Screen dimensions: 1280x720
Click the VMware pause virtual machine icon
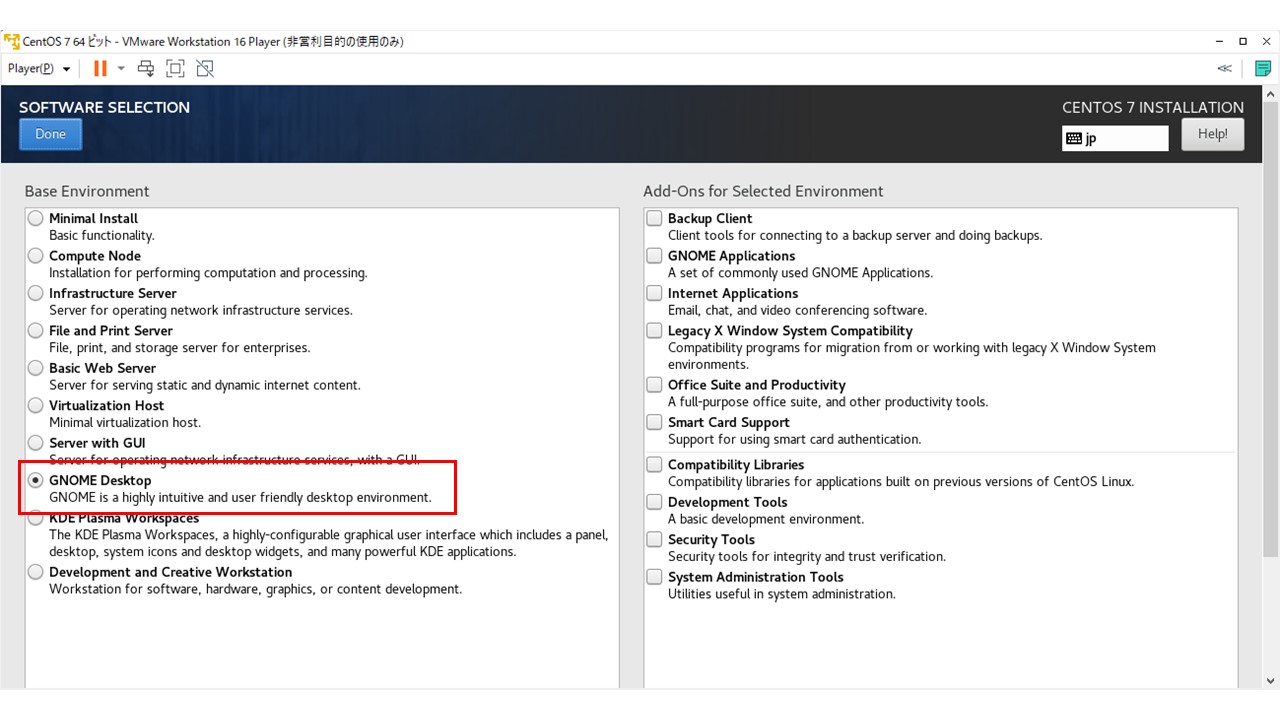click(x=100, y=68)
